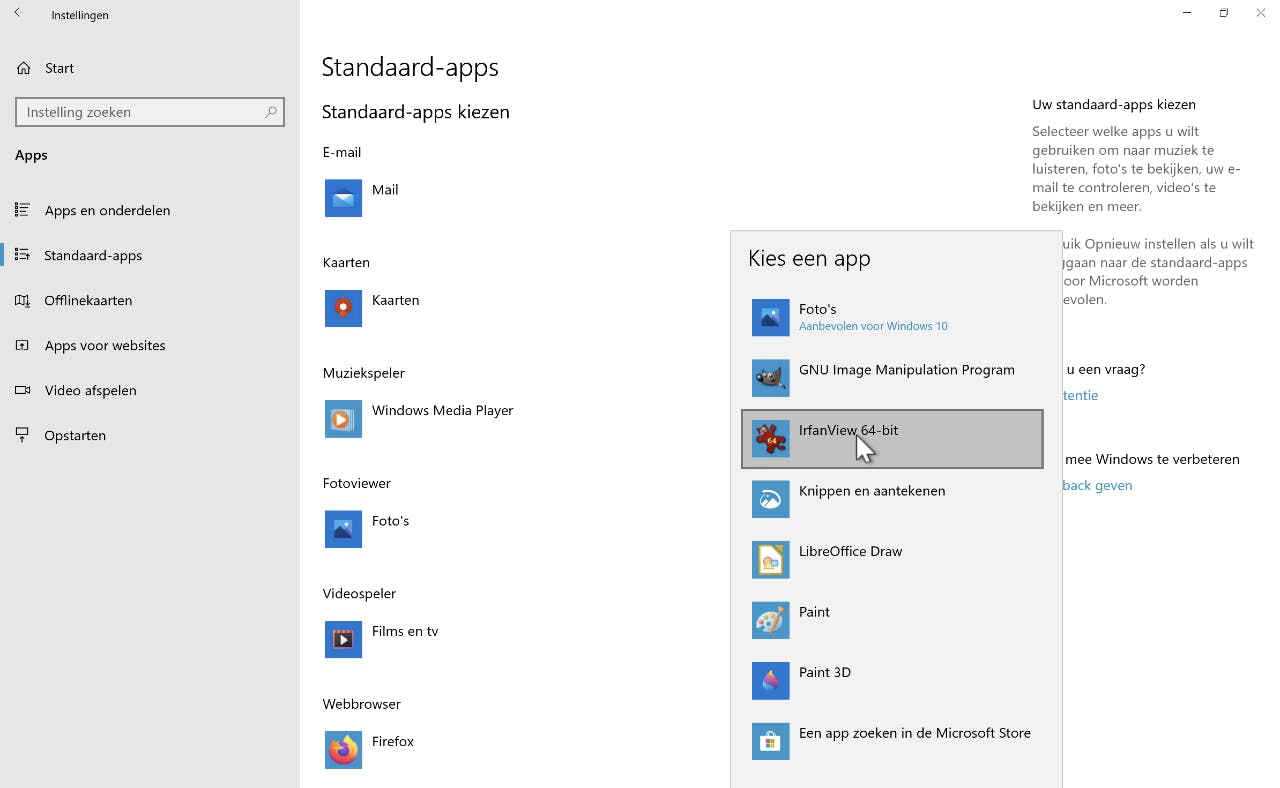The height and width of the screenshot is (788, 1280).
Task: Click the Kies een app title
Action: pyautogui.click(x=809, y=258)
